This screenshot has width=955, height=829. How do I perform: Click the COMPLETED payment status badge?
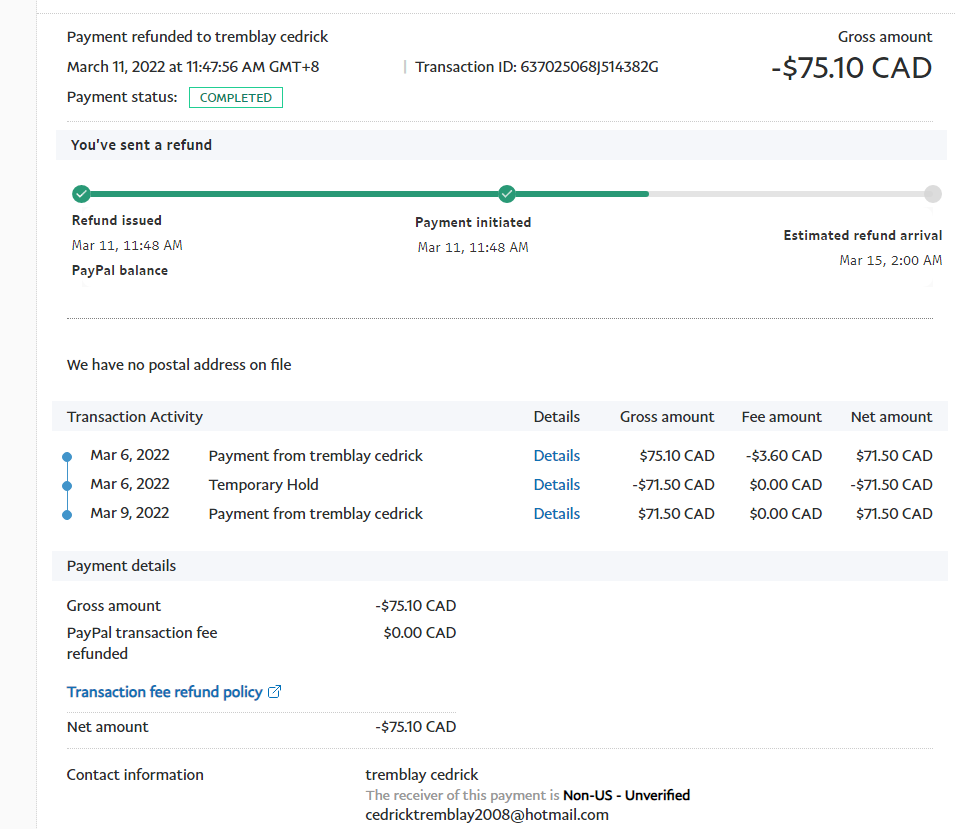coord(236,98)
